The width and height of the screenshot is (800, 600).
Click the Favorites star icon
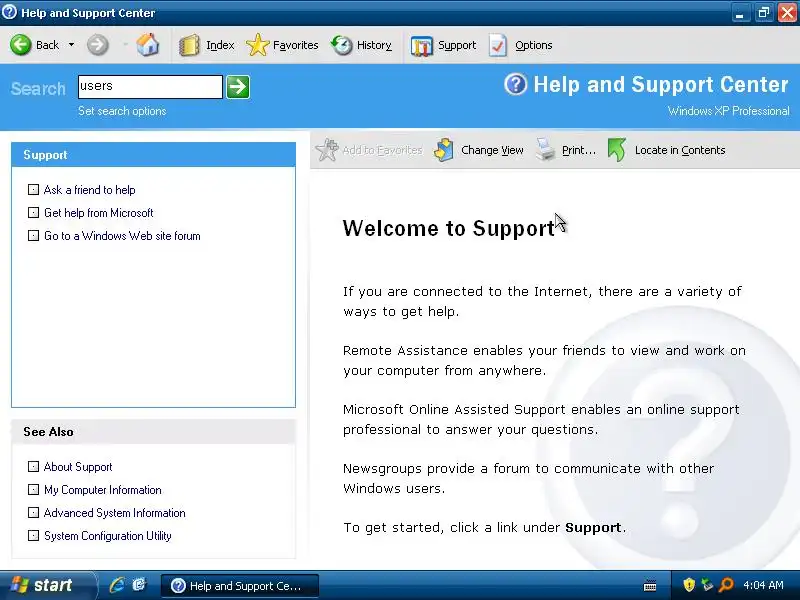pyautogui.click(x=258, y=45)
